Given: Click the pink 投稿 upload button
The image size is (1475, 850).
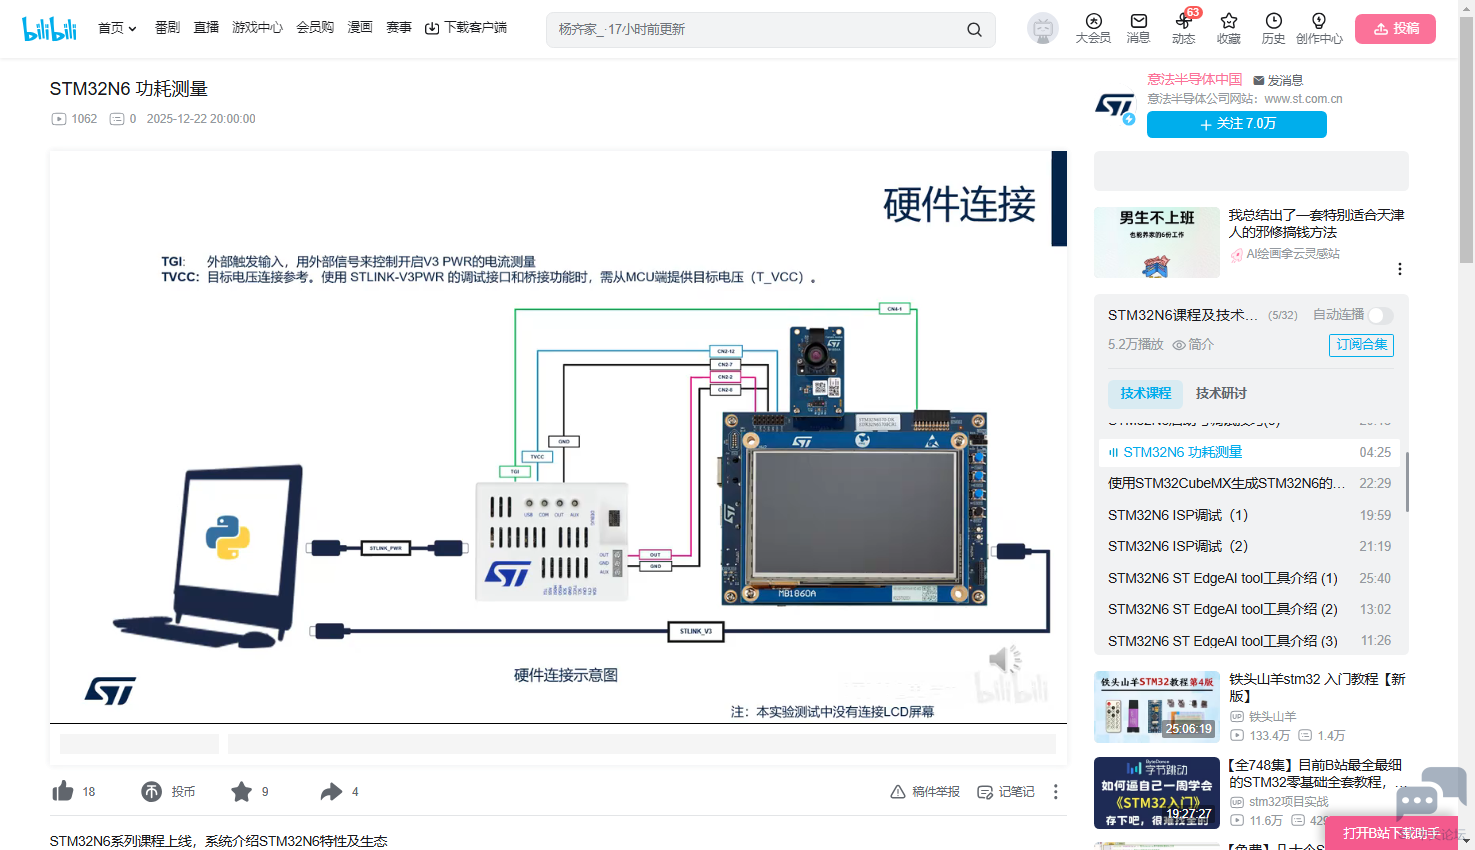Looking at the screenshot, I should tap(1395, 29).
